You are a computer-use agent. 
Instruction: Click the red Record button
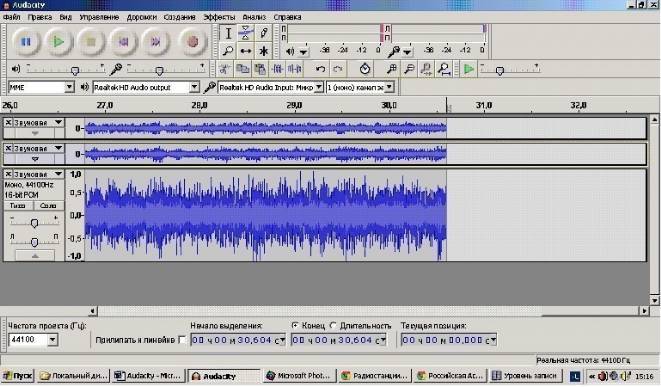[x=193, y=42]
